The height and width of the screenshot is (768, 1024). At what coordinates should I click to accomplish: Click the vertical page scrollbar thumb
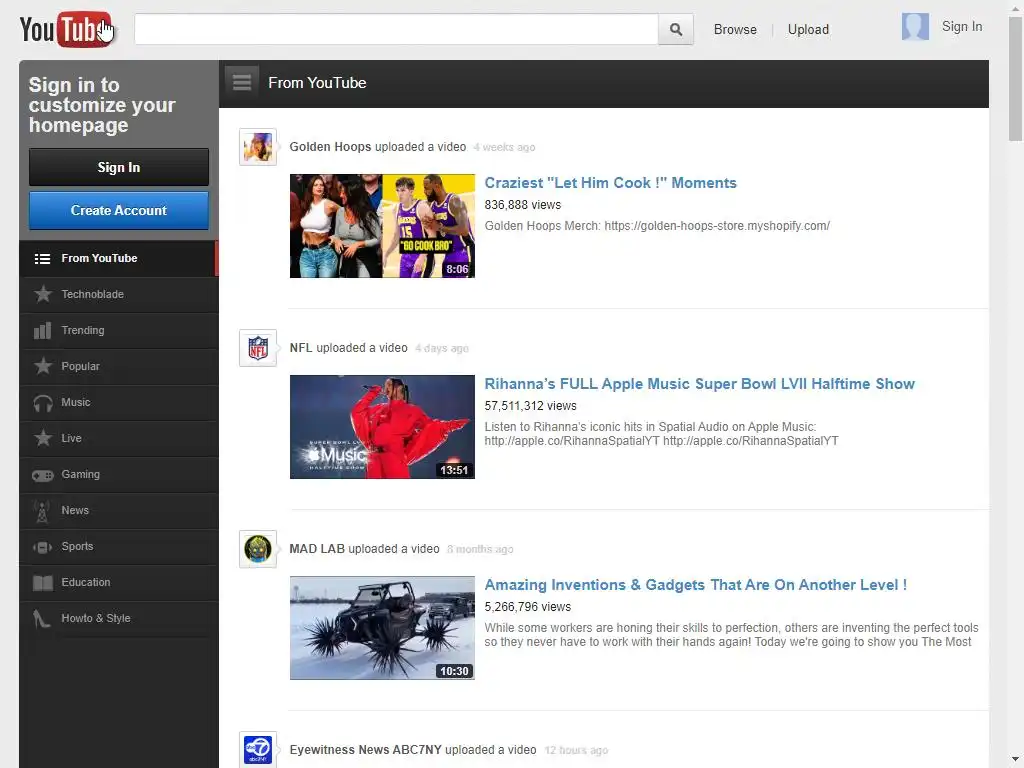[1015, 77]
